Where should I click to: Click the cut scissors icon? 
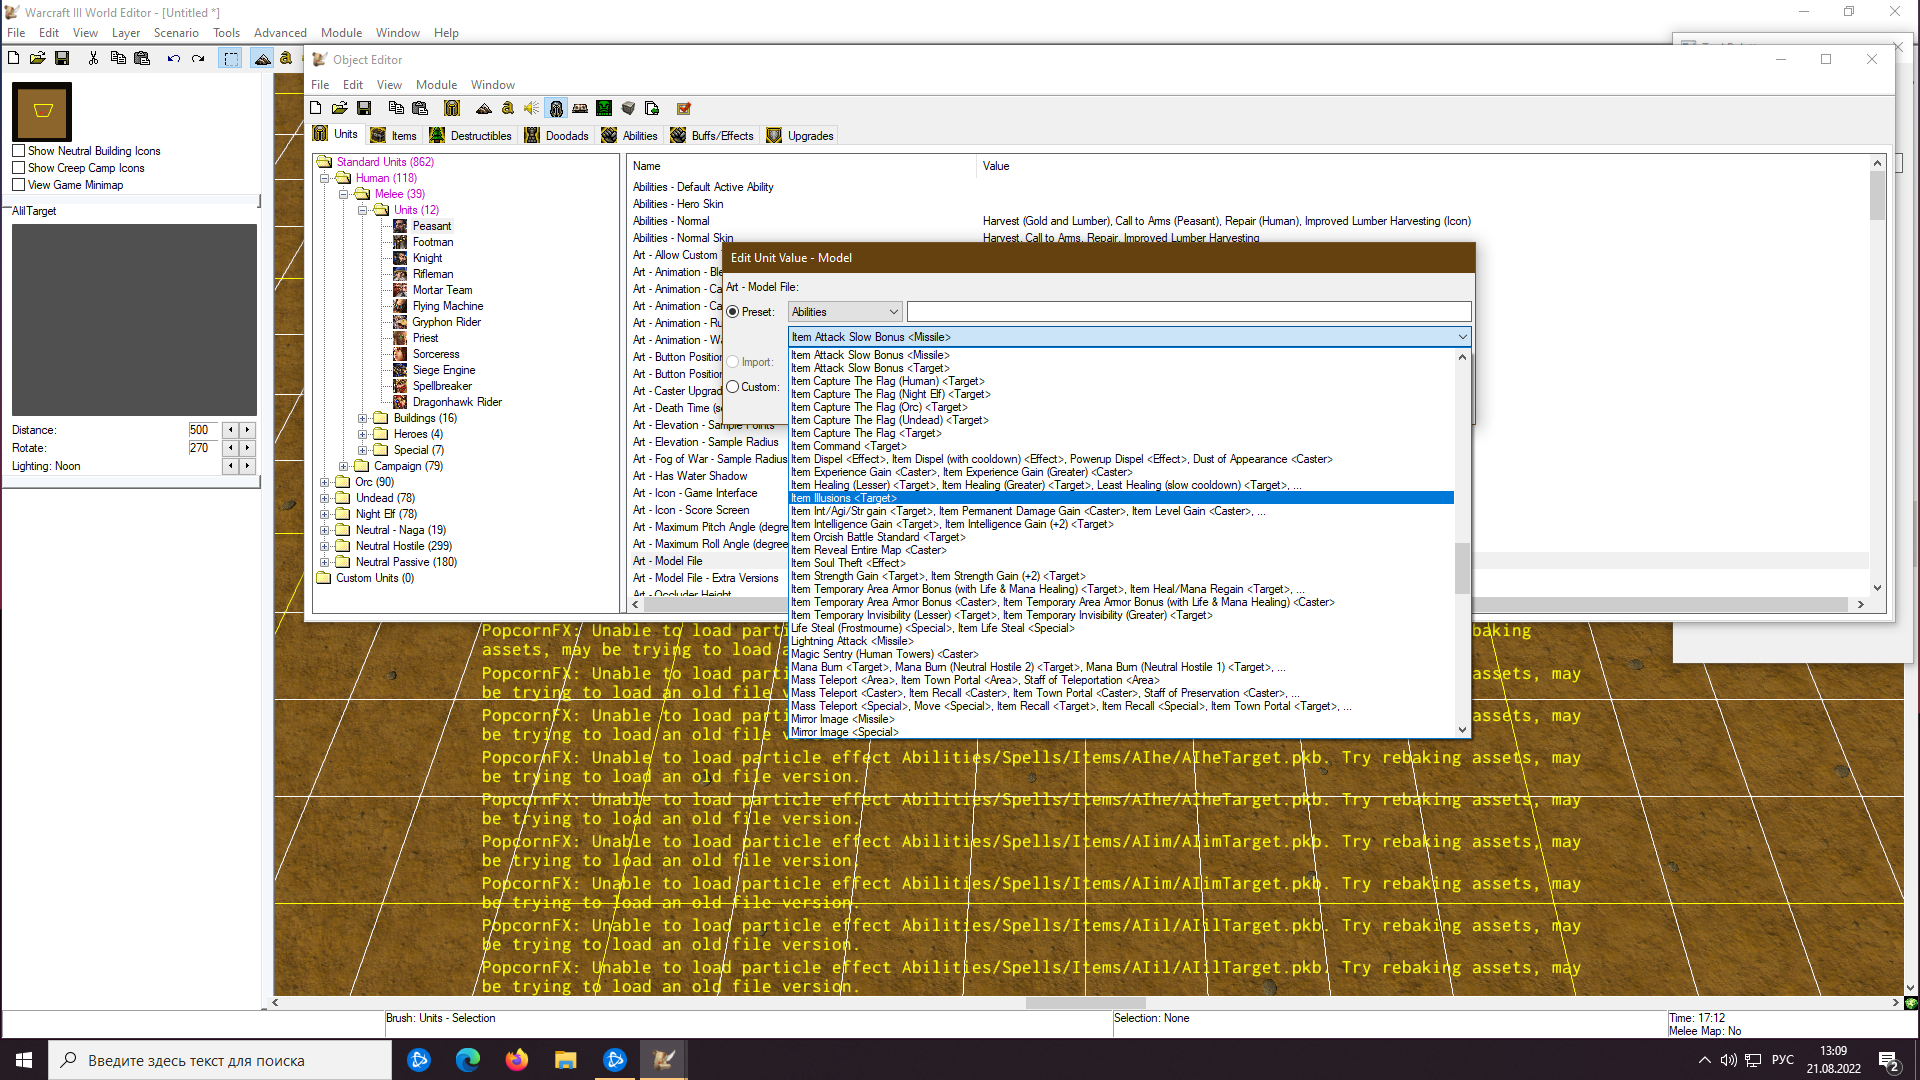pyautogui.click(x=93, y=58)
